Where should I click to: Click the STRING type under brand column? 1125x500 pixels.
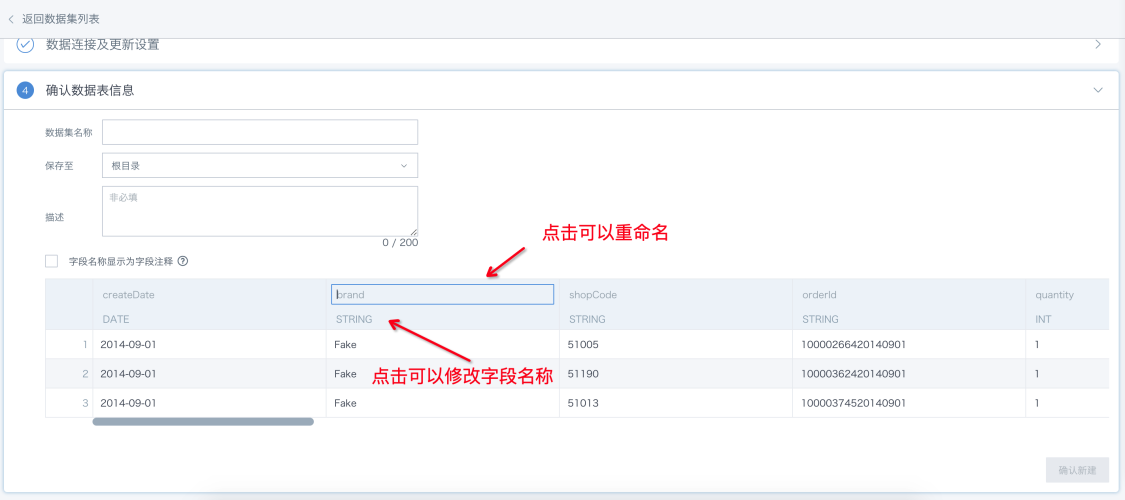355,319
